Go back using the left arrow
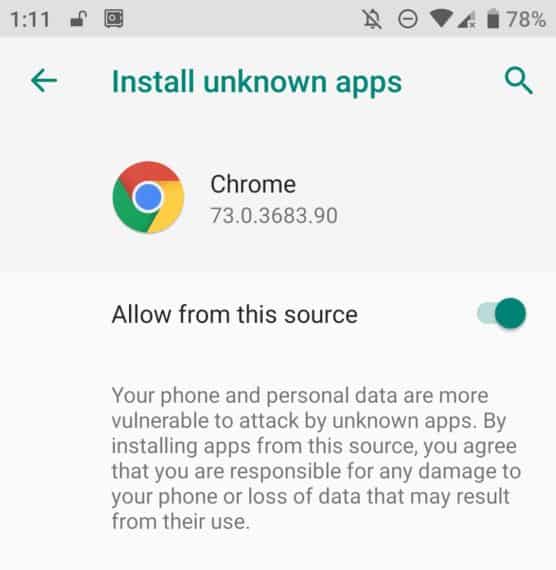Screen dimensions: 556x570 point(44,80)
